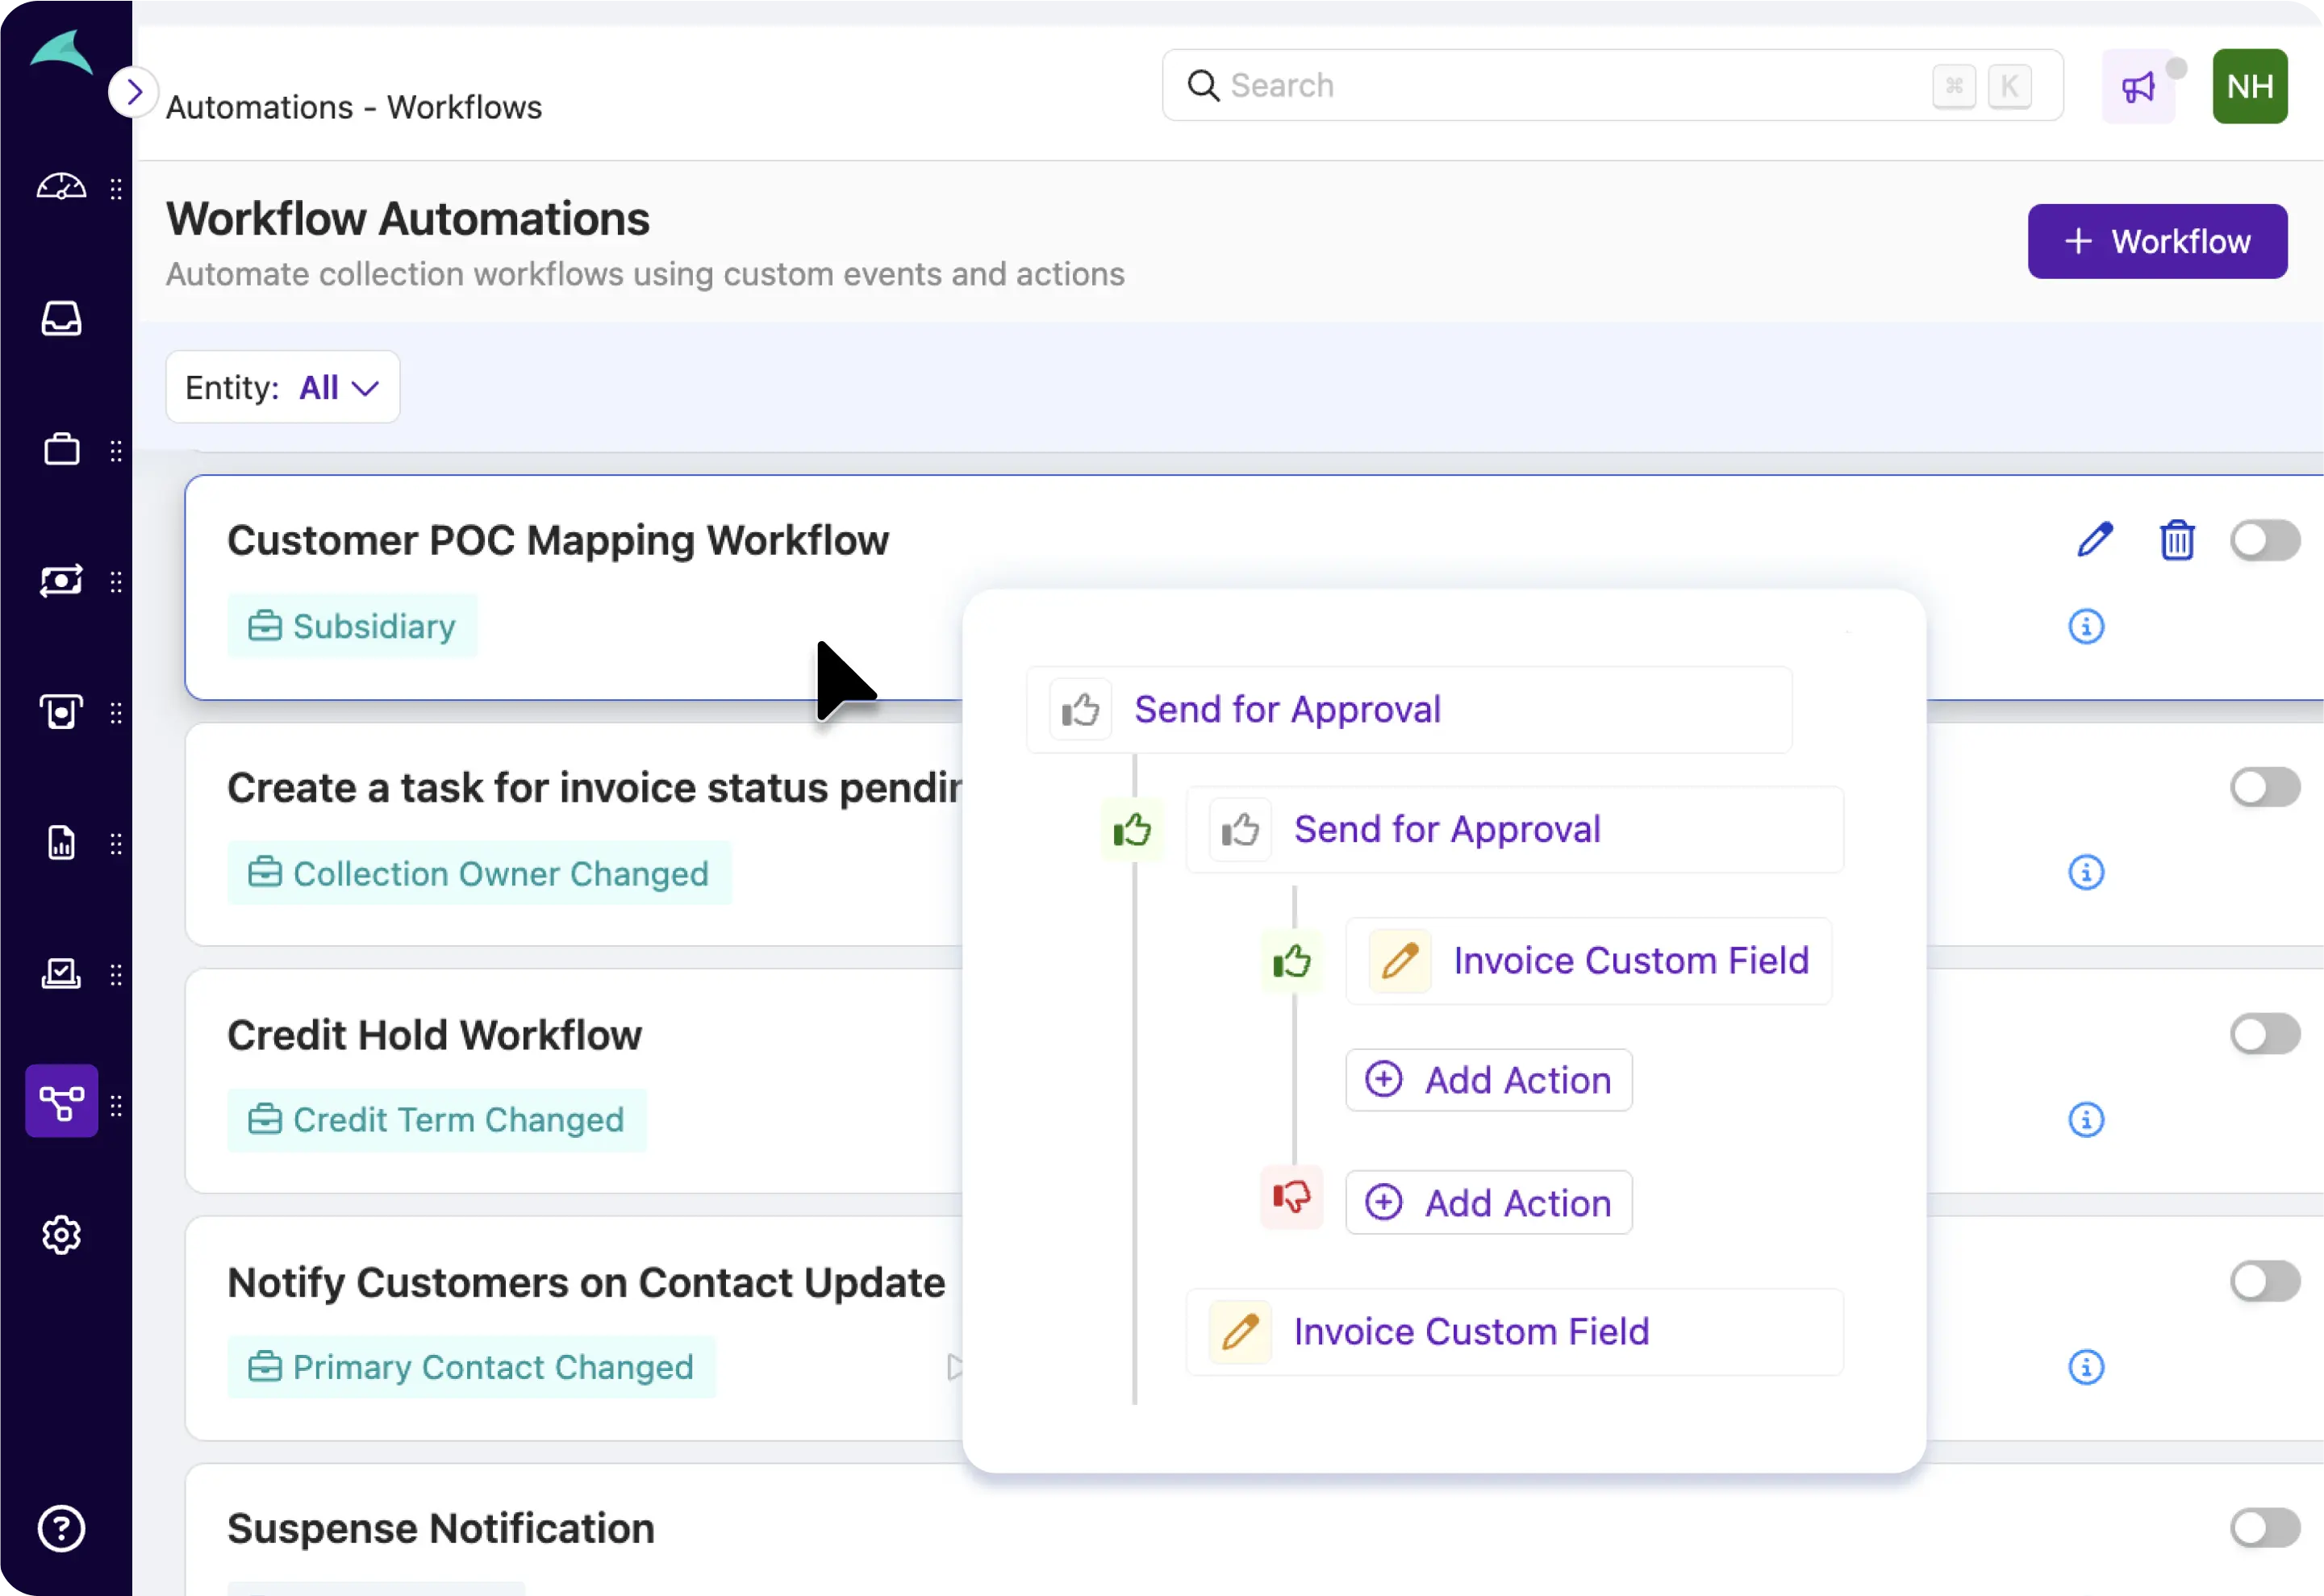Click the Primary Contact Changed tag
2324x1596 pixels.
(471, 1367)
